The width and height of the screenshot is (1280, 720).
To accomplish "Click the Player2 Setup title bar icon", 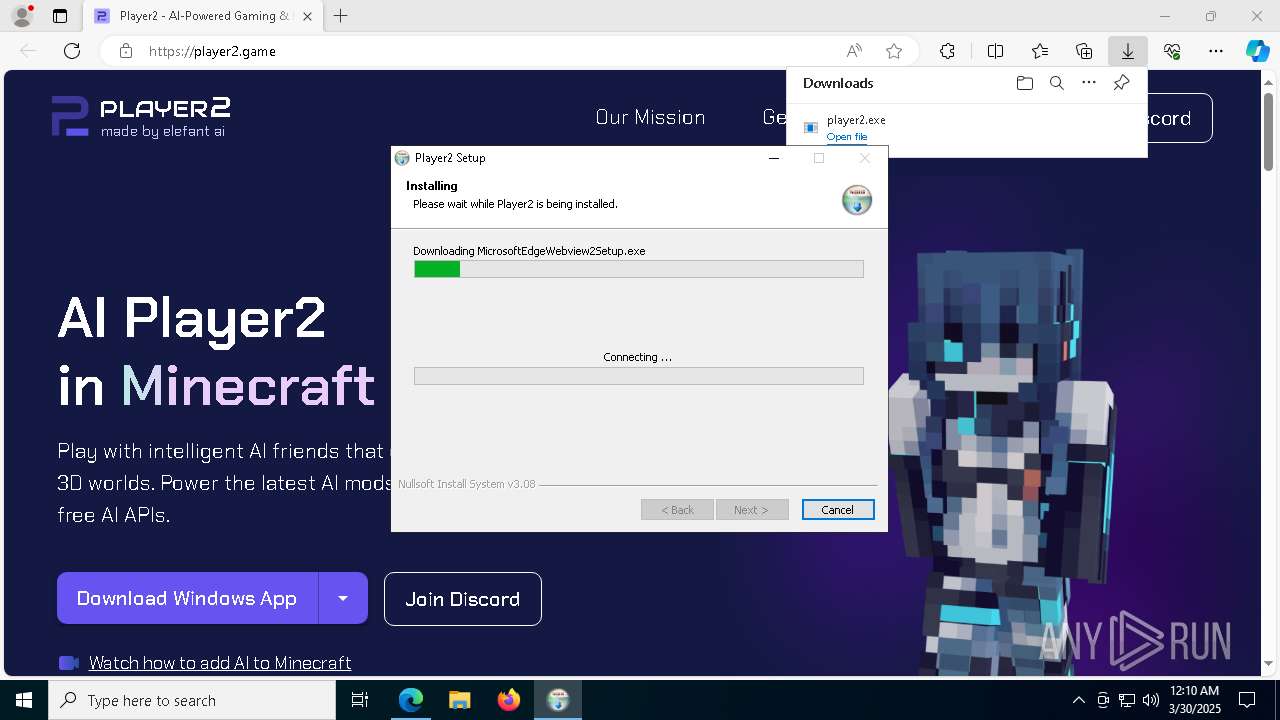I will (402, 158).
